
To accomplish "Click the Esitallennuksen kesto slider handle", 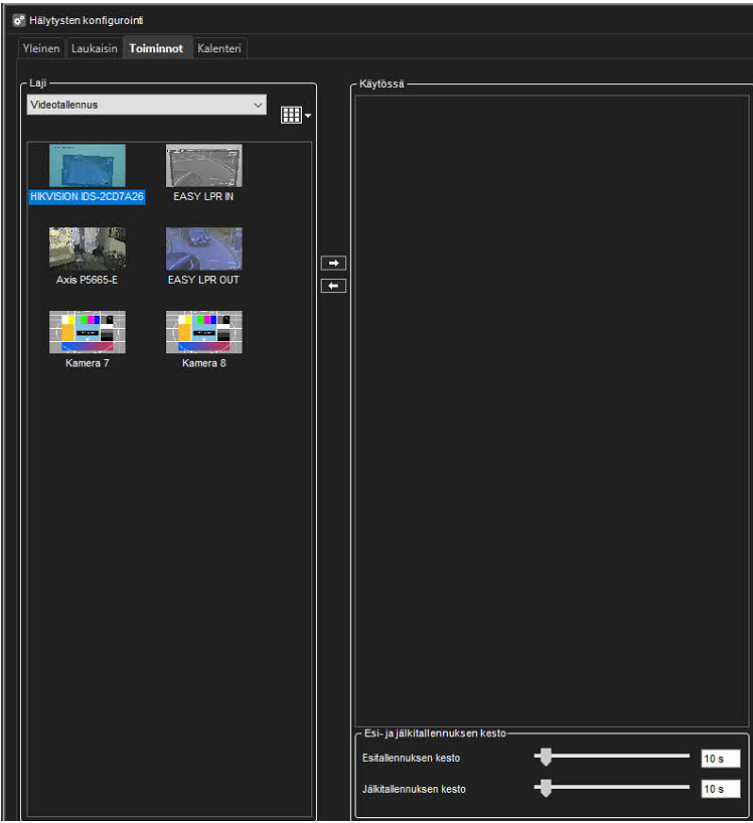I will click(545, 758).
